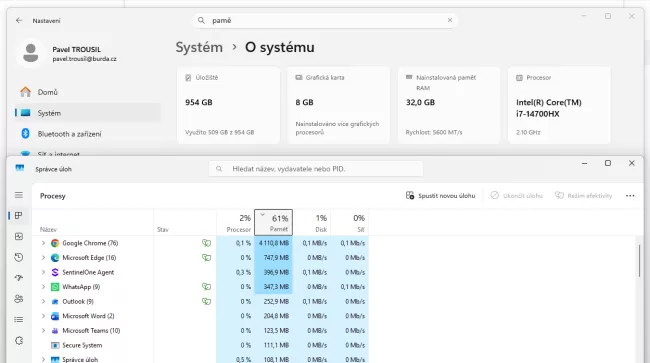Expand Správce úloh process group
The image size is (650, 363).
[x=43, y=359]
